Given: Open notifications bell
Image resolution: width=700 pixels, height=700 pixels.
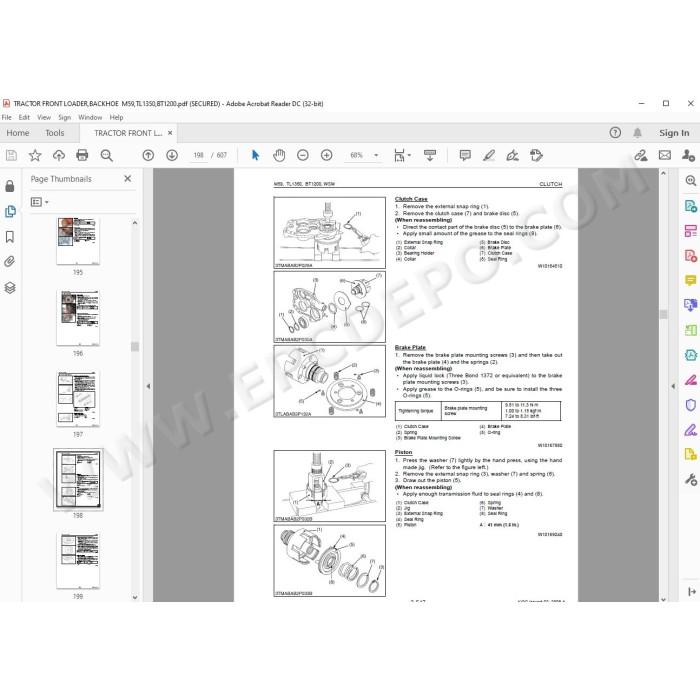Looking at the screenshot, I should tap(638, 133).
